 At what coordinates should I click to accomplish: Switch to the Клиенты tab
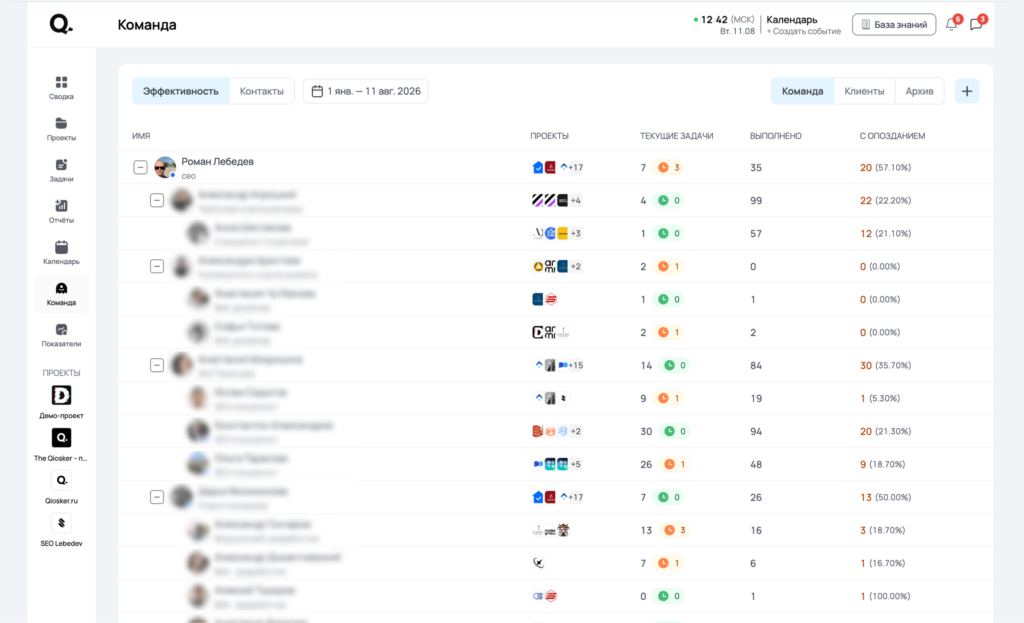coord(864,91)
